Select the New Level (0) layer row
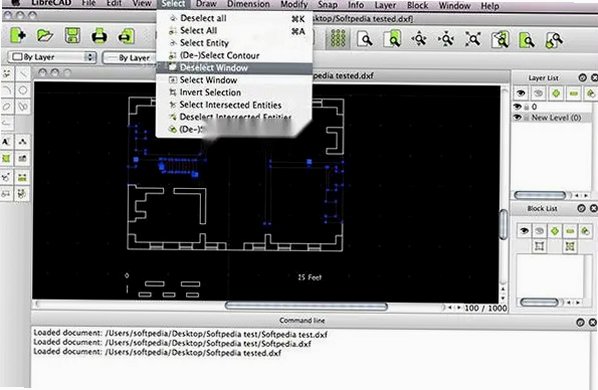598x390 pixels. 552,117
